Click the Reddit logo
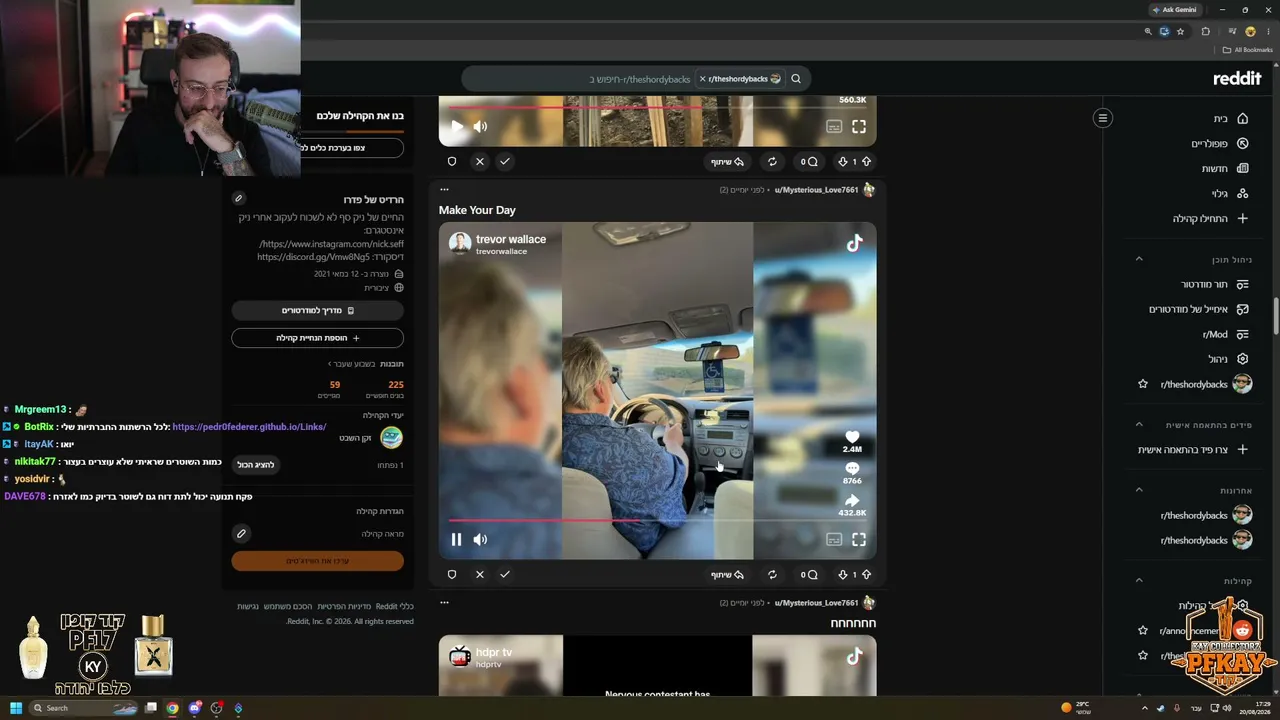Image resolution: width=1280 pixels, height=720 pixels. point(1237,79)
